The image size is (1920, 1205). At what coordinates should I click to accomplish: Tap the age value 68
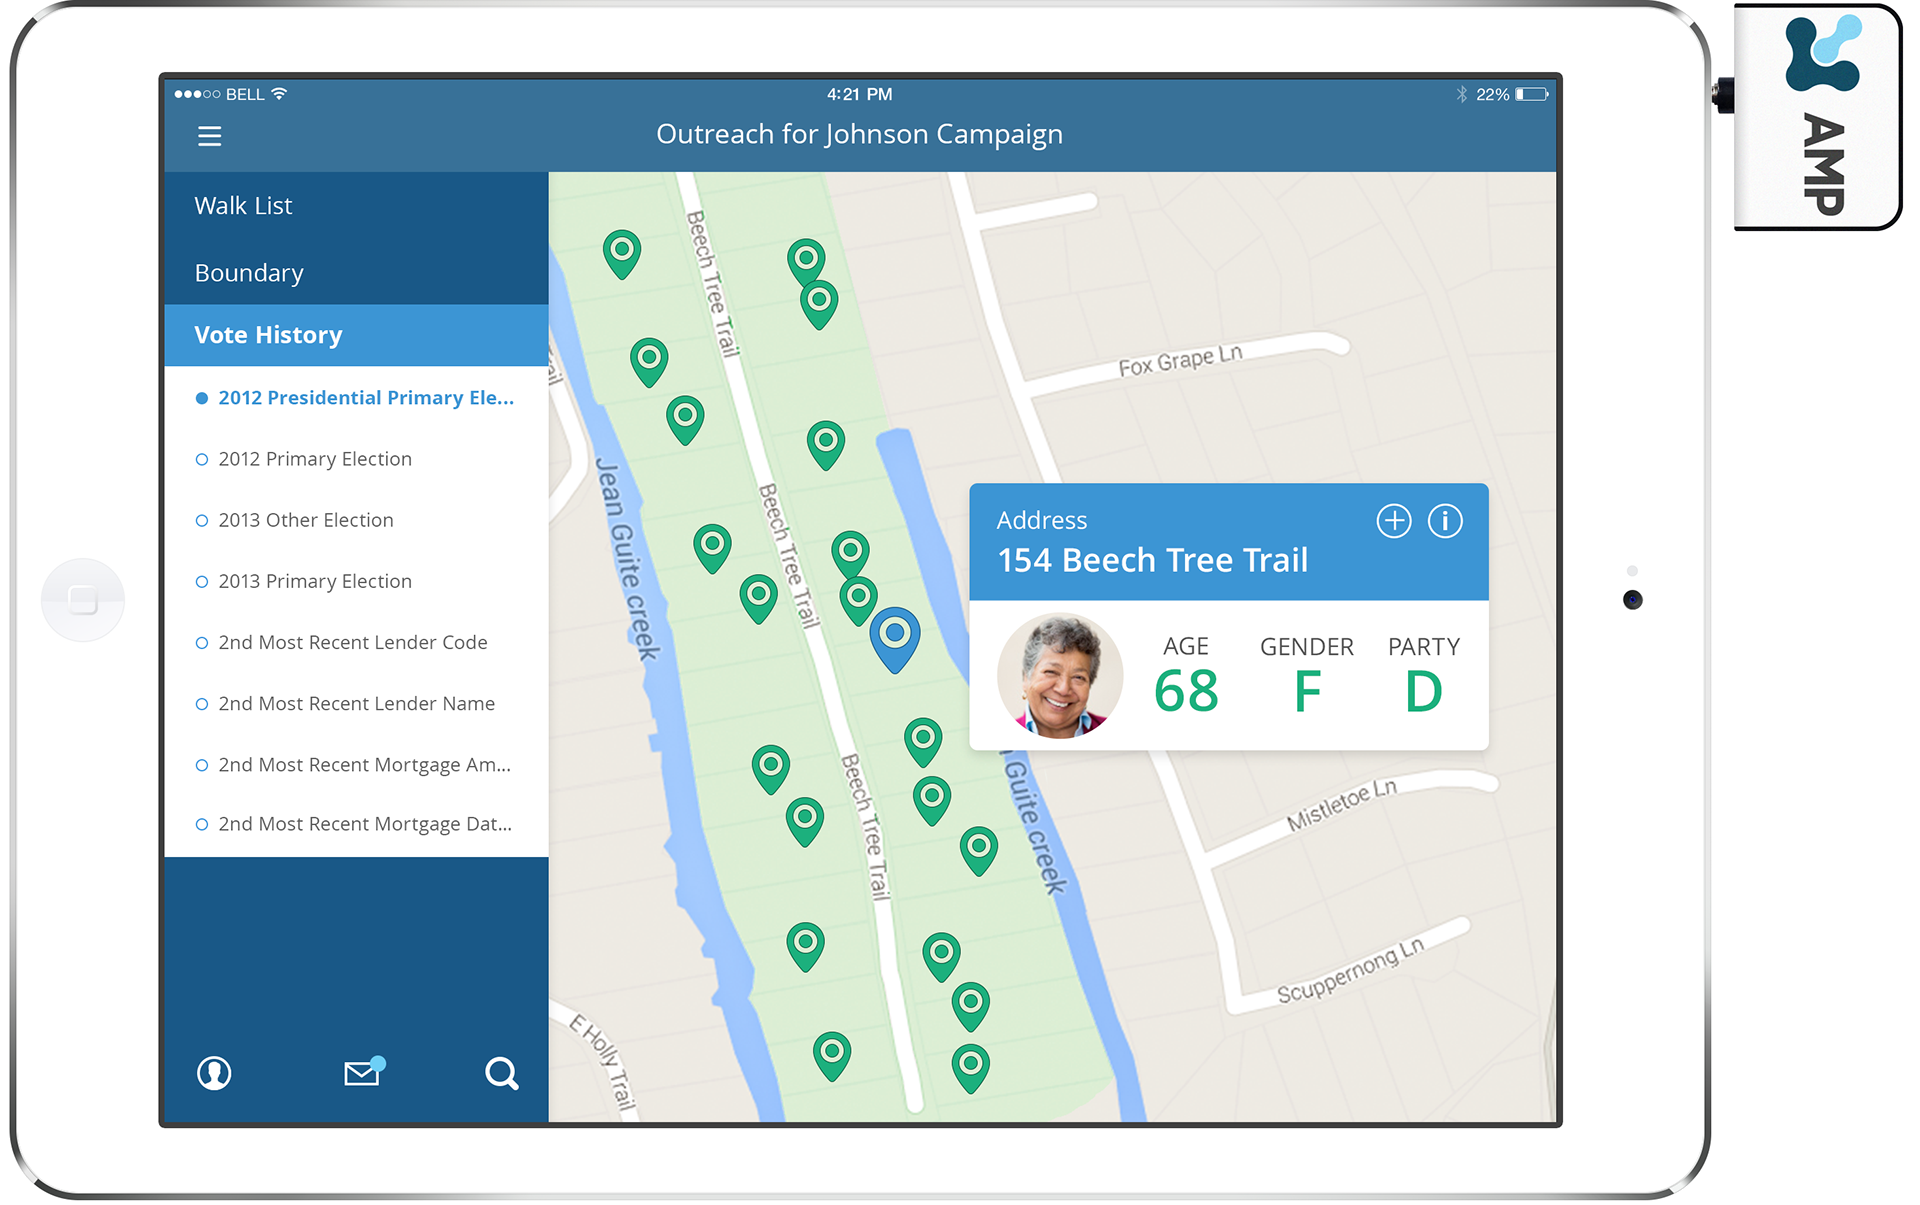[x=1186, y=691]
